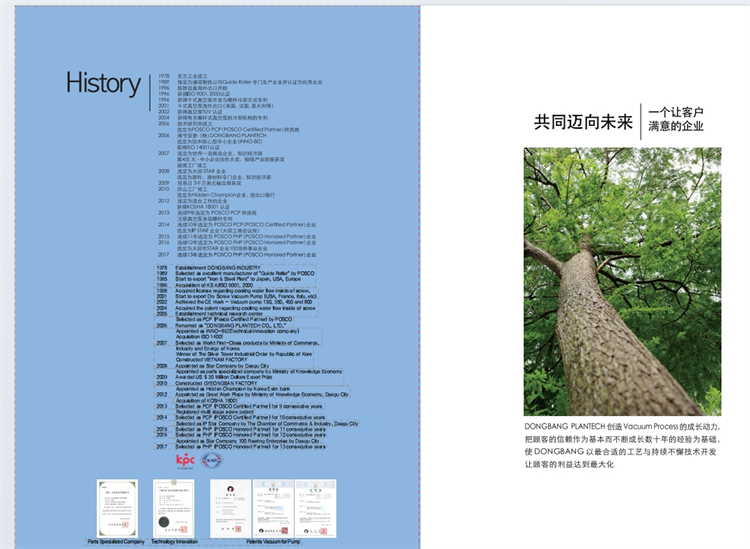Click English line "for 10 consecutive years"
The height and width of the screenshot is (549, 750).
click(251, 417)
